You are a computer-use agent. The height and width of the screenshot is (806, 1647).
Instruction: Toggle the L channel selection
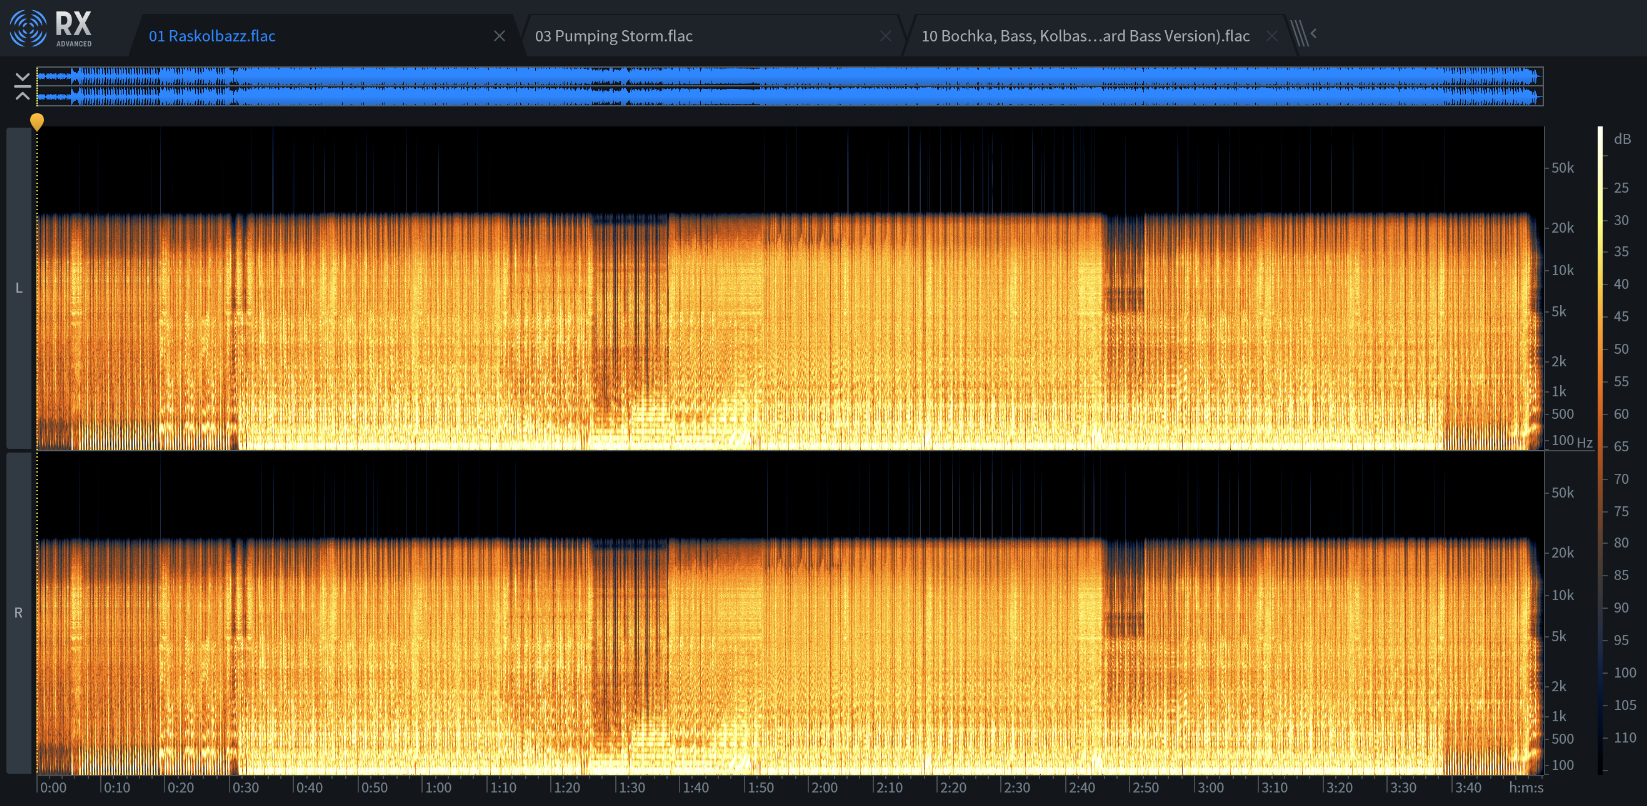point(19,288)
